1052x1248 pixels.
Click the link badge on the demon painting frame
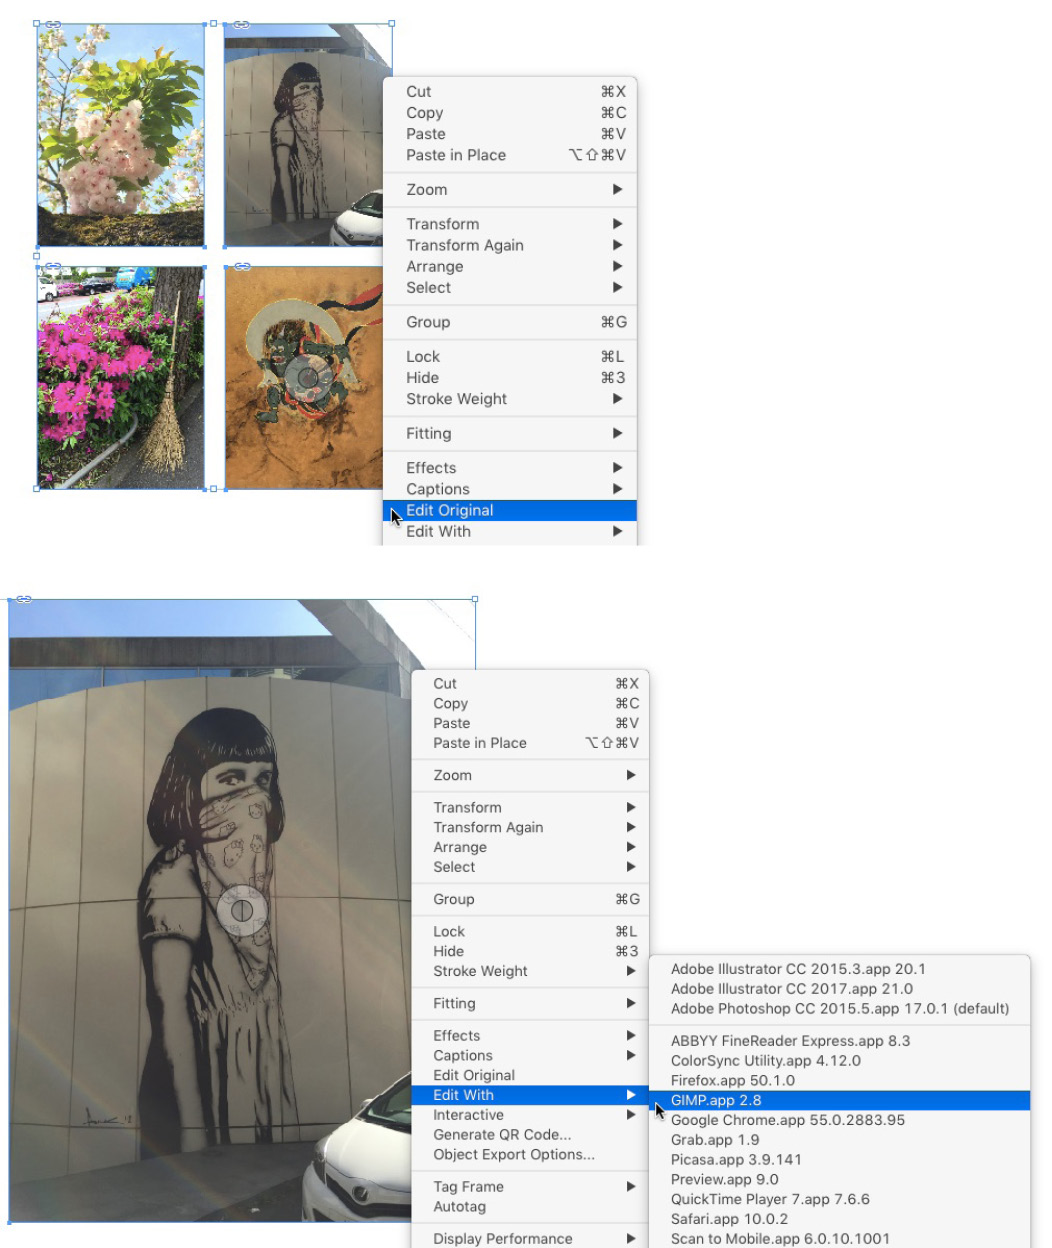241,267
